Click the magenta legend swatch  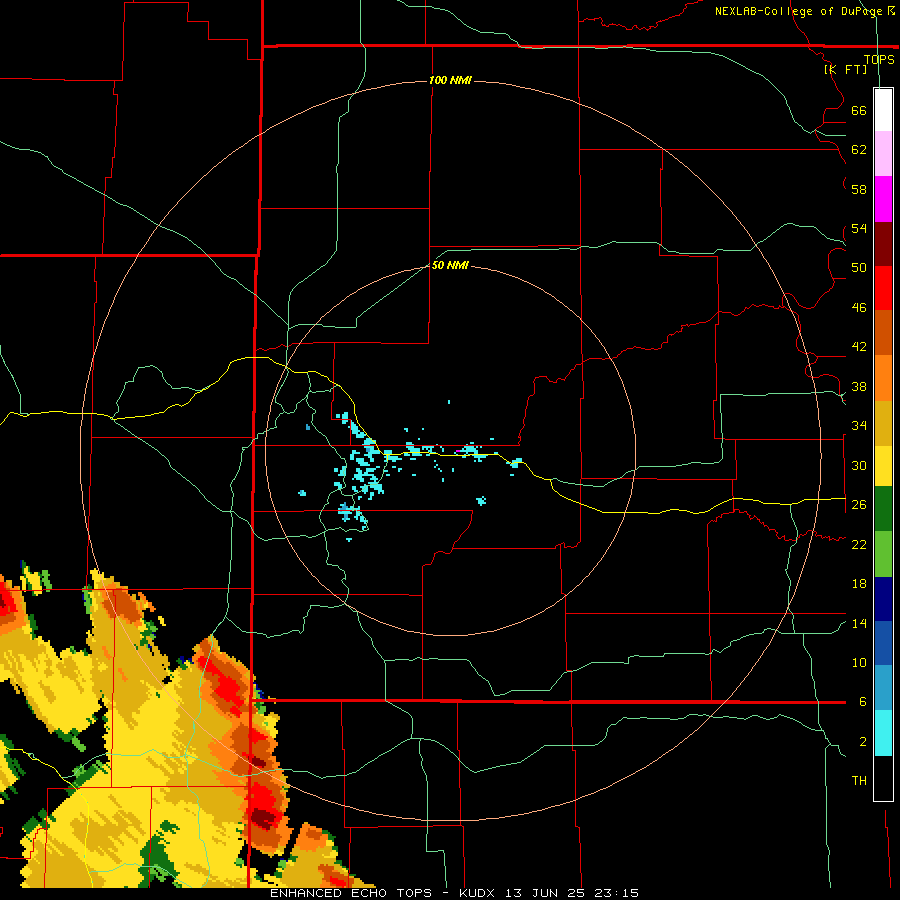click(x=883, y=199)
